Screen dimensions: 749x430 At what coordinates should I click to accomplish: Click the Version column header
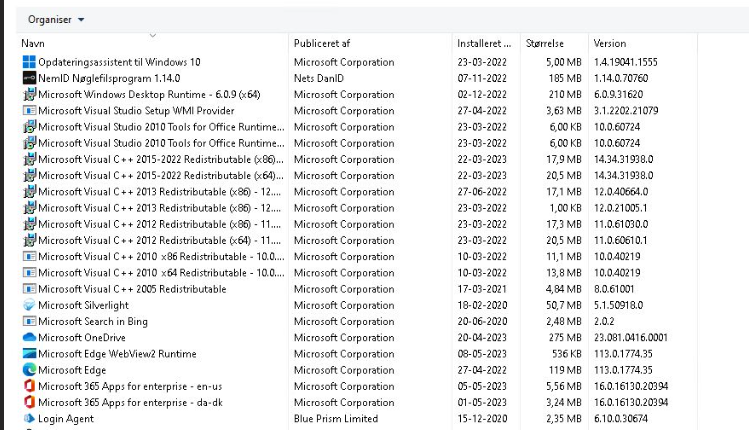(x=610, y=44)
